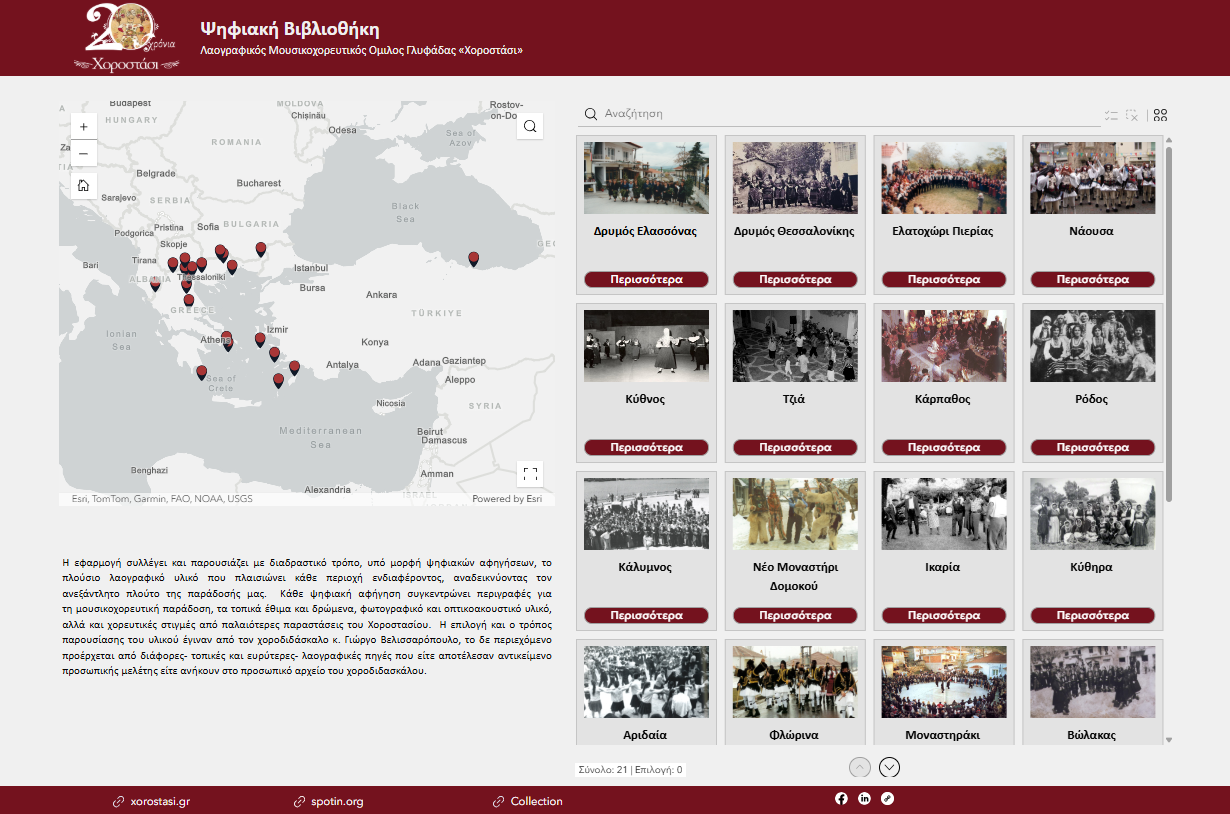Click Περισσότερα button under Νάουσα
Image resolution: width=1230 pixels, height=814 pixels.
(1093, 280)
